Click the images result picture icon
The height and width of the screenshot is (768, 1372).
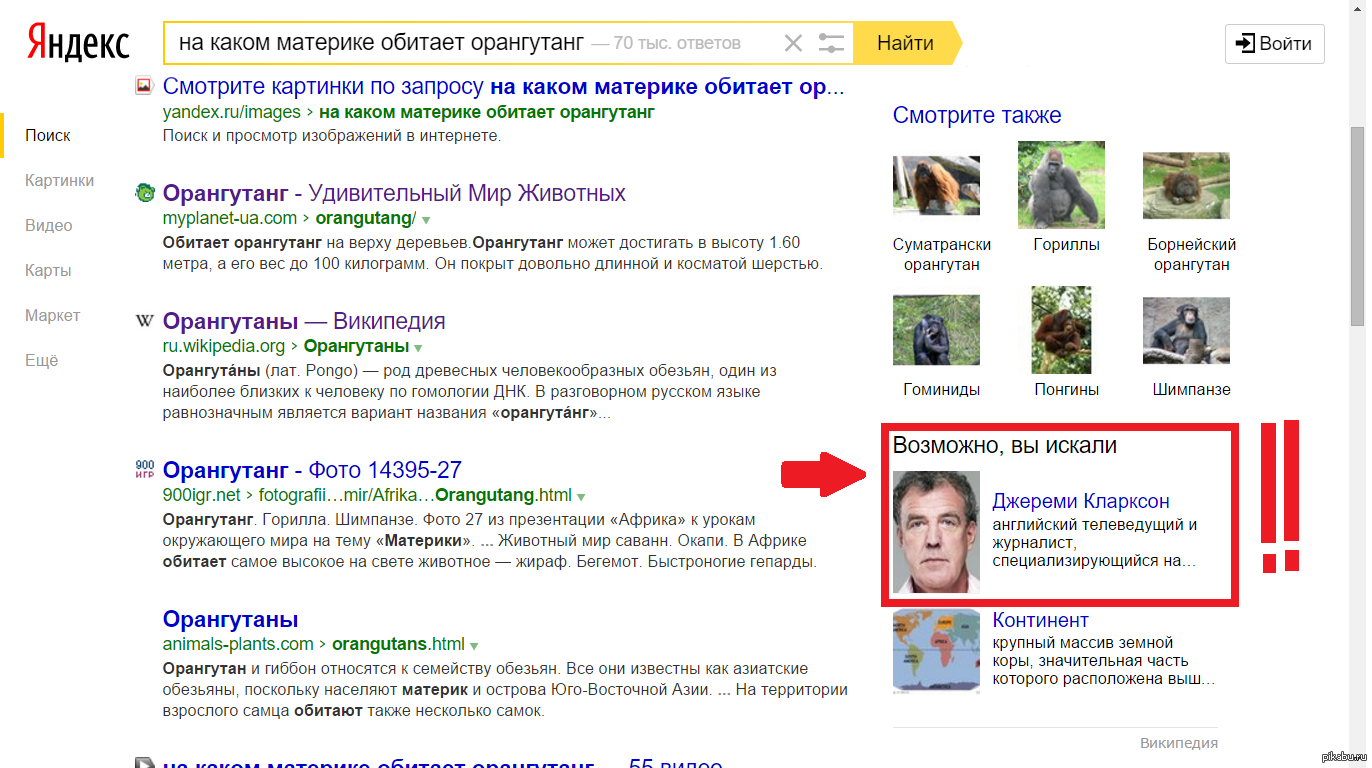(x=144, y=87)
